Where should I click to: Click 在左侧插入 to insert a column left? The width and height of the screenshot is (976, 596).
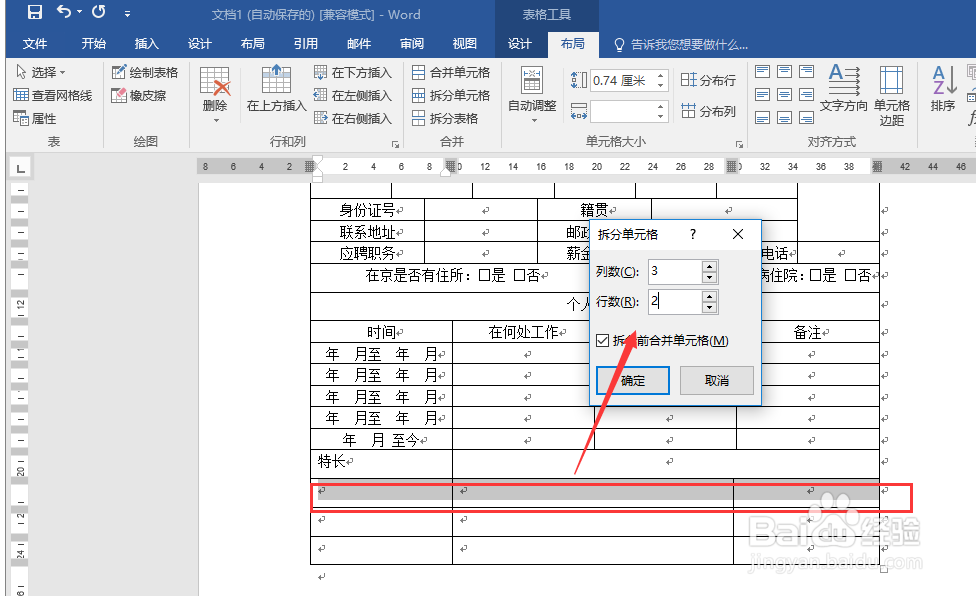point(353,95)
